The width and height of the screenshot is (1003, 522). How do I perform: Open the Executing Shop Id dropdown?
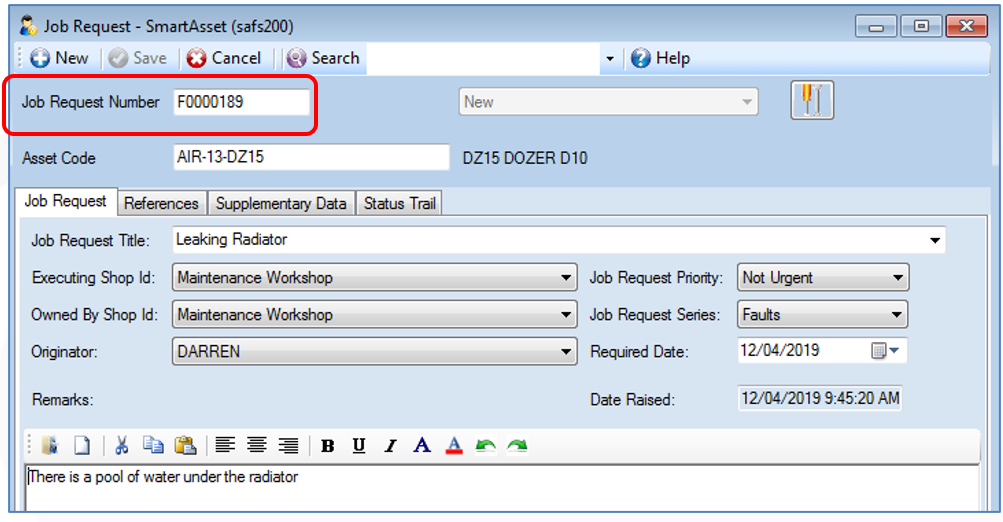[x=374, y=278]
